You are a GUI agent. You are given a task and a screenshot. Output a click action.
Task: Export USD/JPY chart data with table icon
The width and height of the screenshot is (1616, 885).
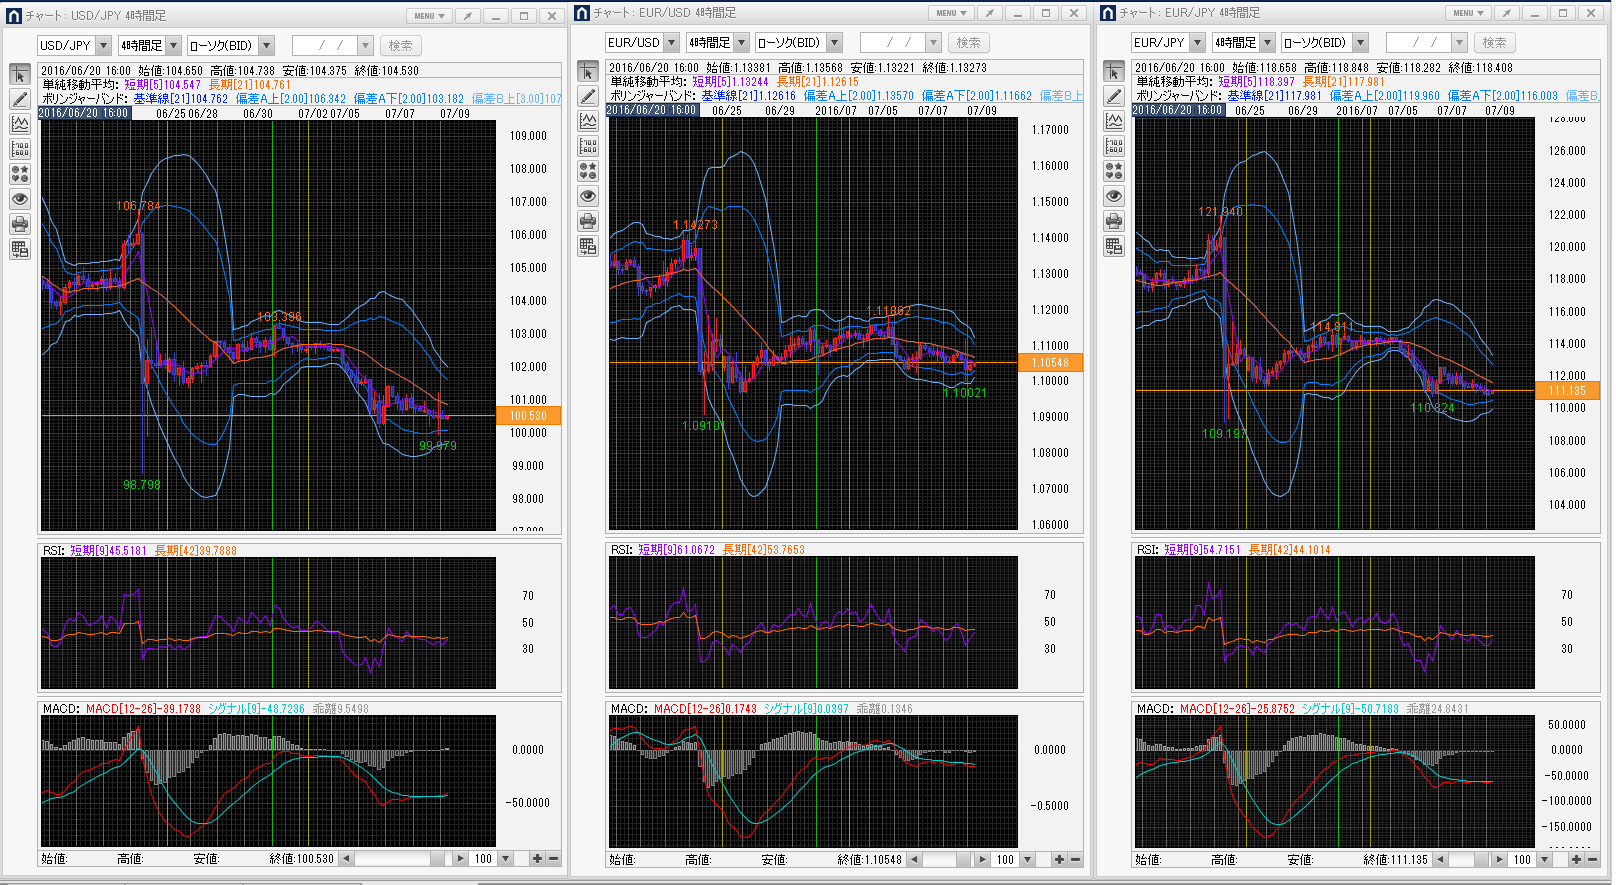point(20,249)
